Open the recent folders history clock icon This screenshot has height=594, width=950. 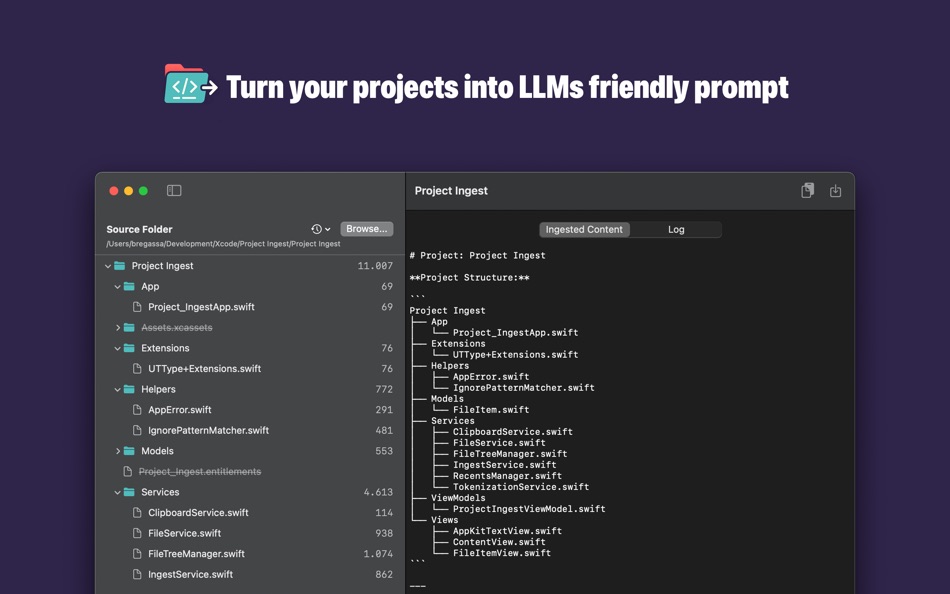click(315, 228)
